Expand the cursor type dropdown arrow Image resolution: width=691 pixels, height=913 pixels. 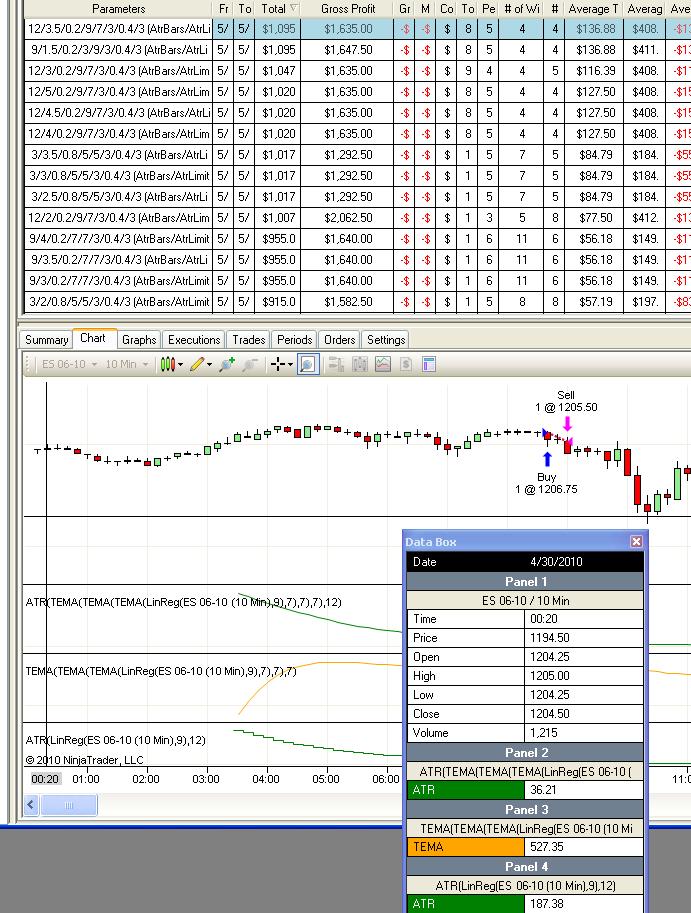[290, 365]
